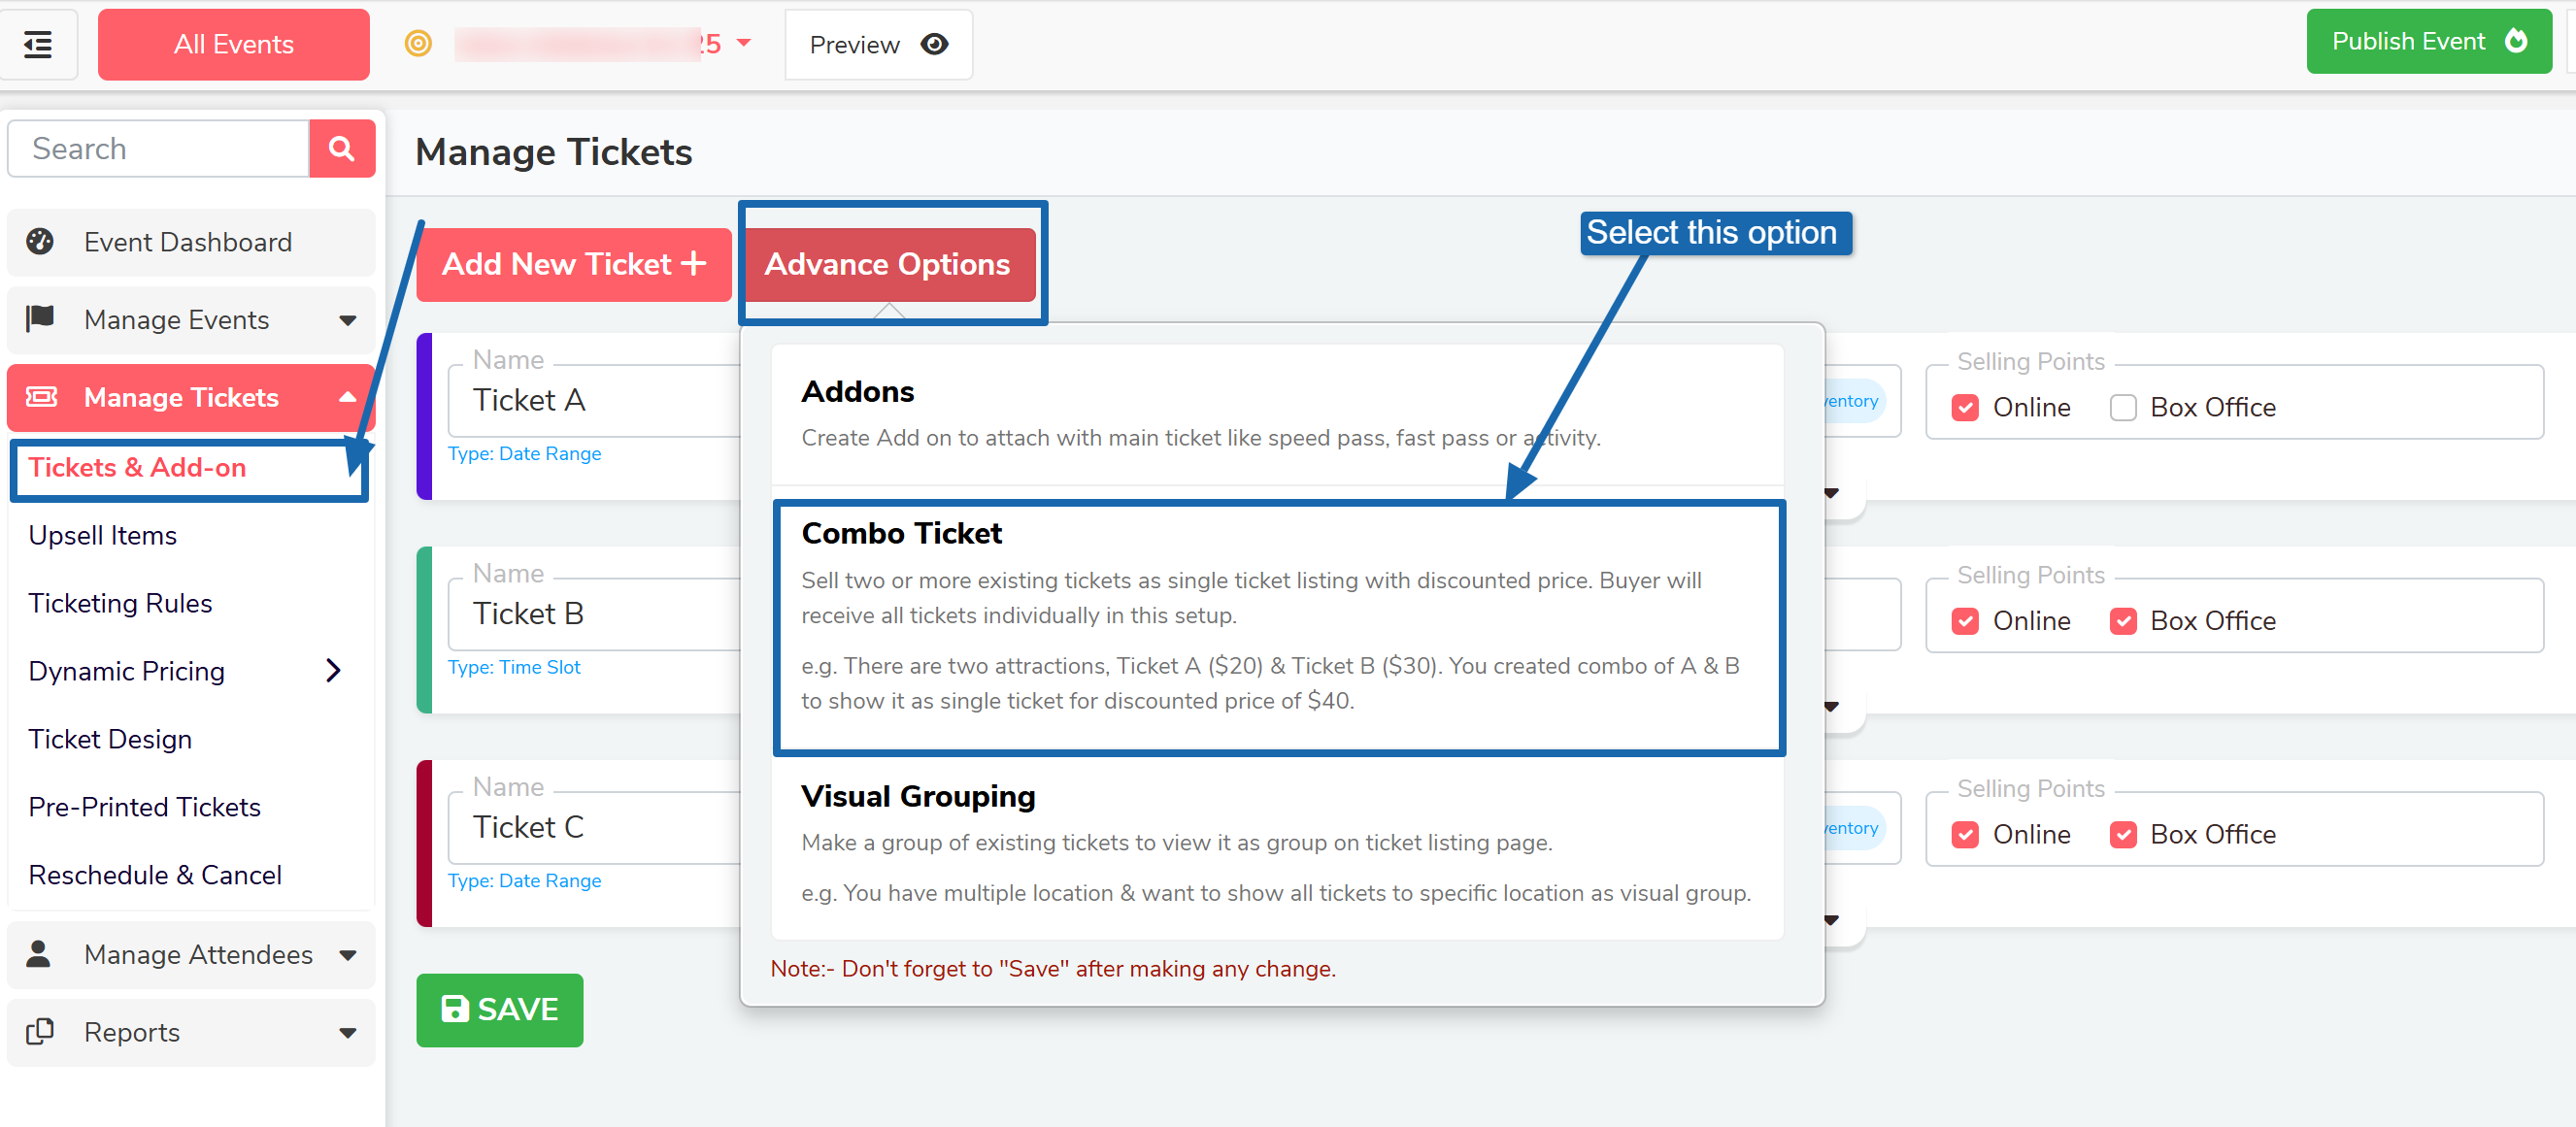The width and height of the screenshot is (2576, 1127).
Task: Click the Reports copy icon
Action: click(40, 1031)
